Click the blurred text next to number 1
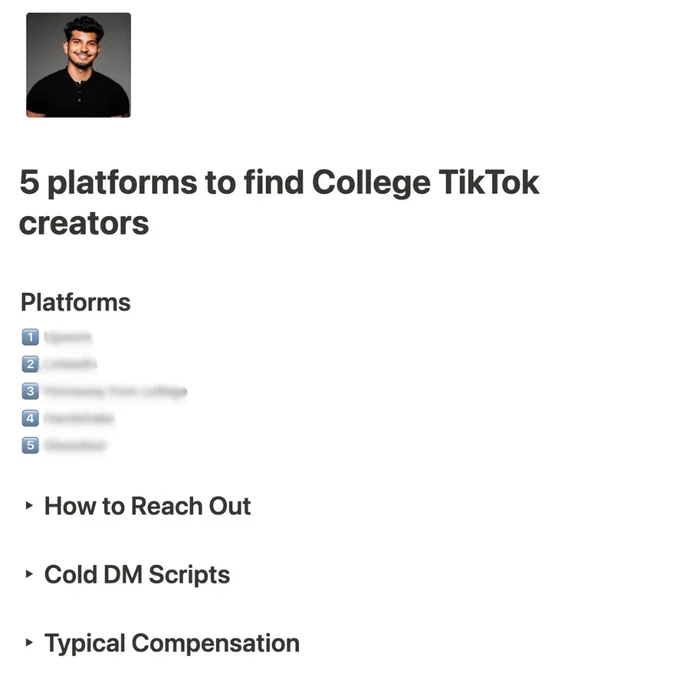This screenshot has height=680, width=680. click(68, 337)
